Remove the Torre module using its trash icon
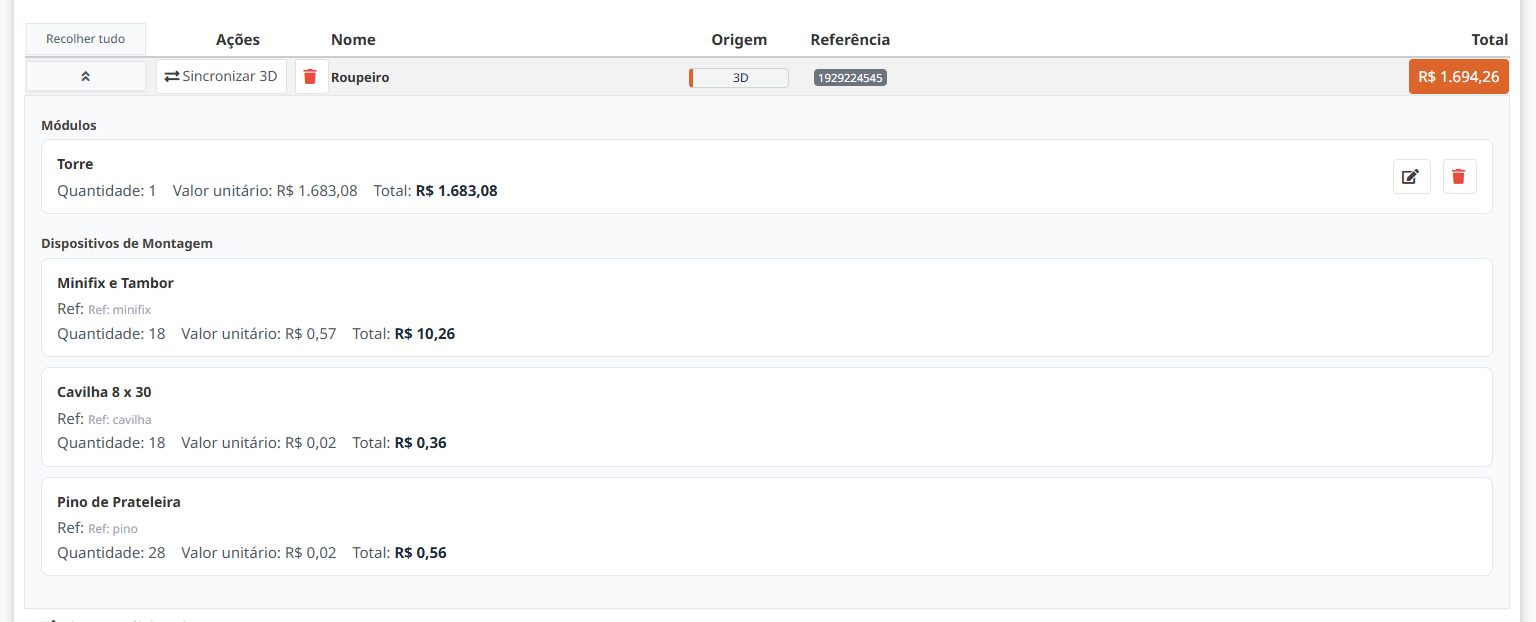The width and height of the screenshot is (1536, 622). 1459,177
